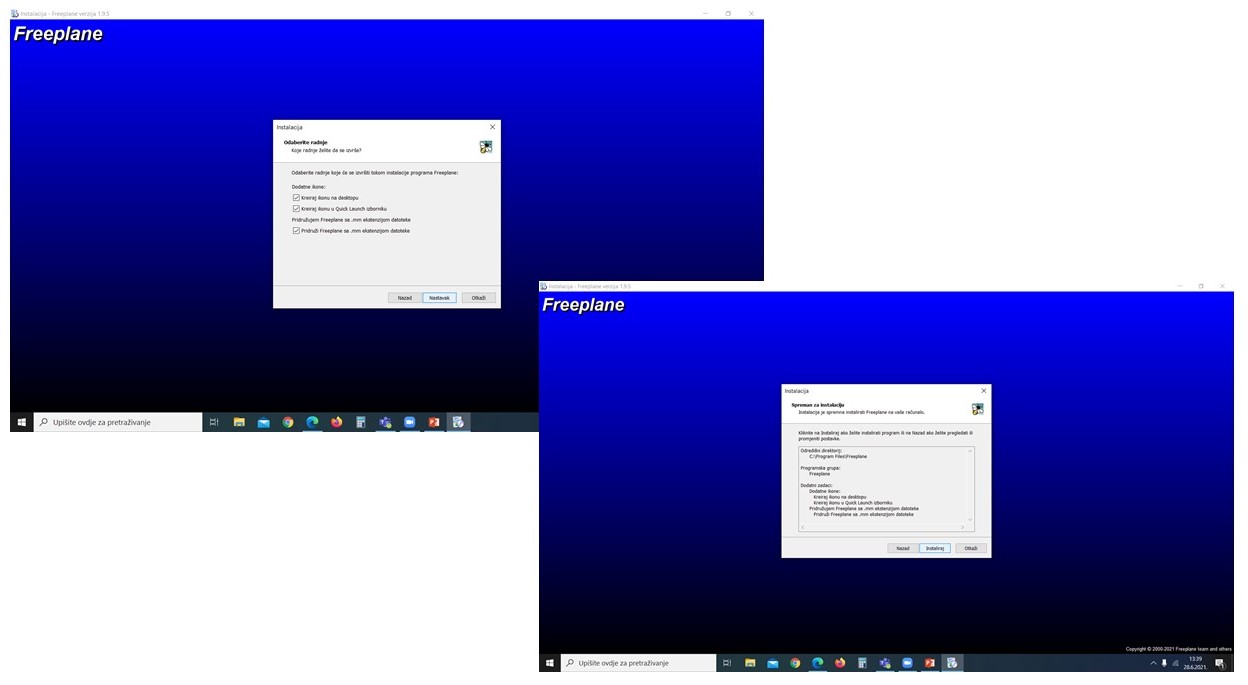Open Task View in the taskbar showing the clock
1248x685 pixels.
click(x=727, y=663)
